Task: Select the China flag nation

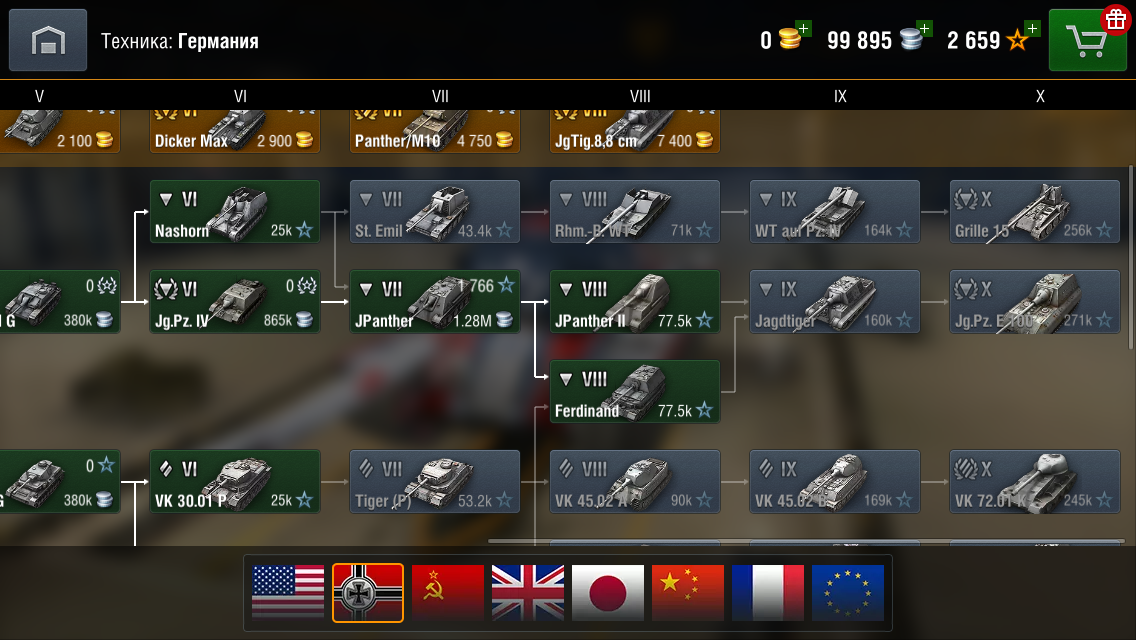Action: pos(688,592)
